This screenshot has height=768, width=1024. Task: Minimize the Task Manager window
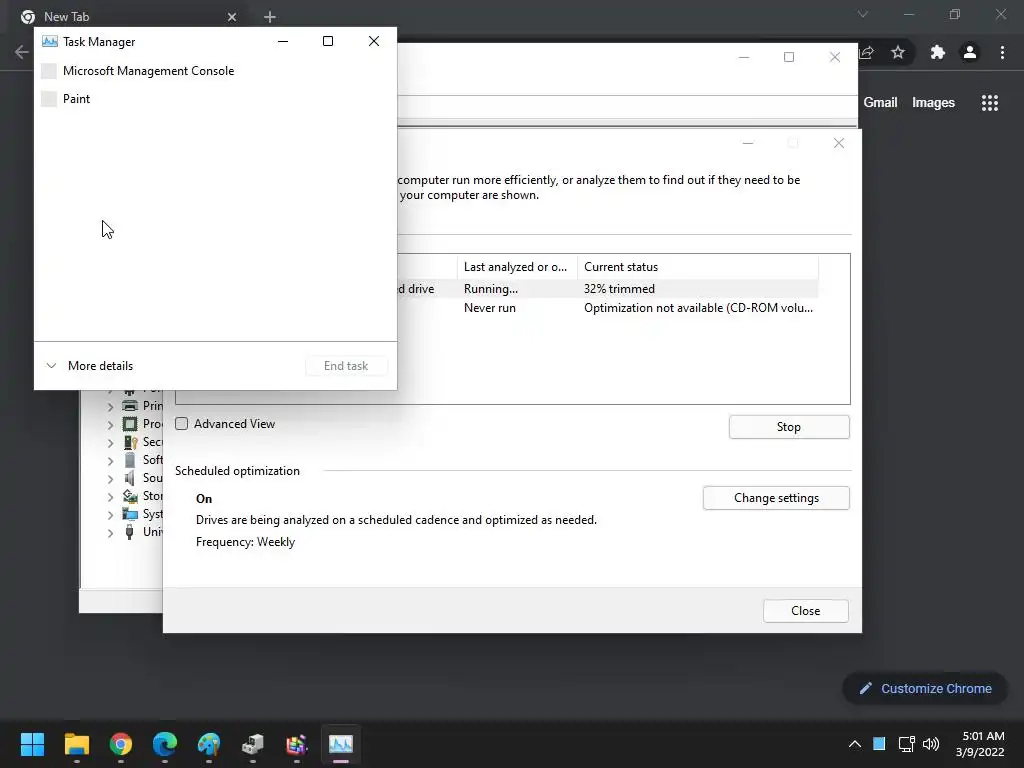[283, 41]
